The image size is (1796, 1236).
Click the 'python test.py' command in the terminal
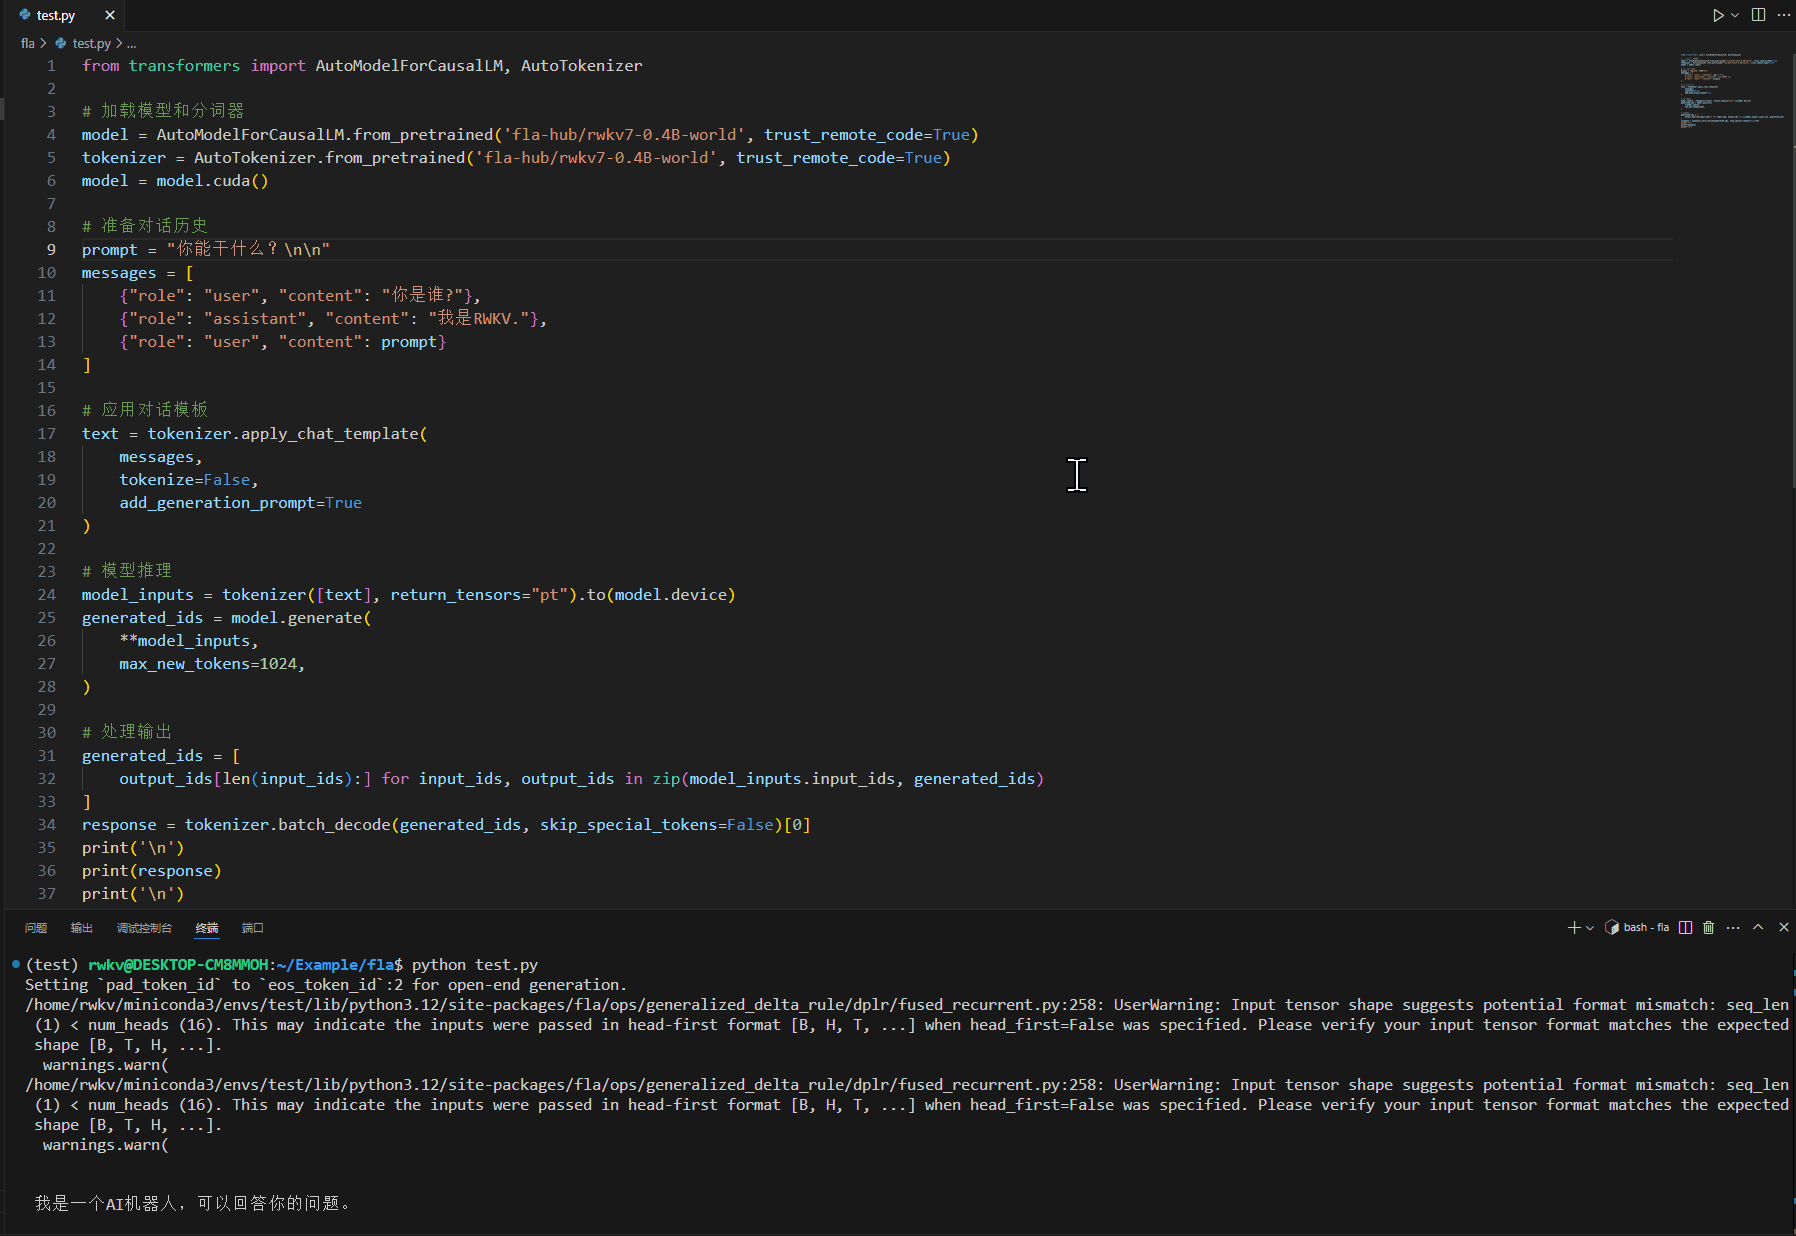click(475, 965)
